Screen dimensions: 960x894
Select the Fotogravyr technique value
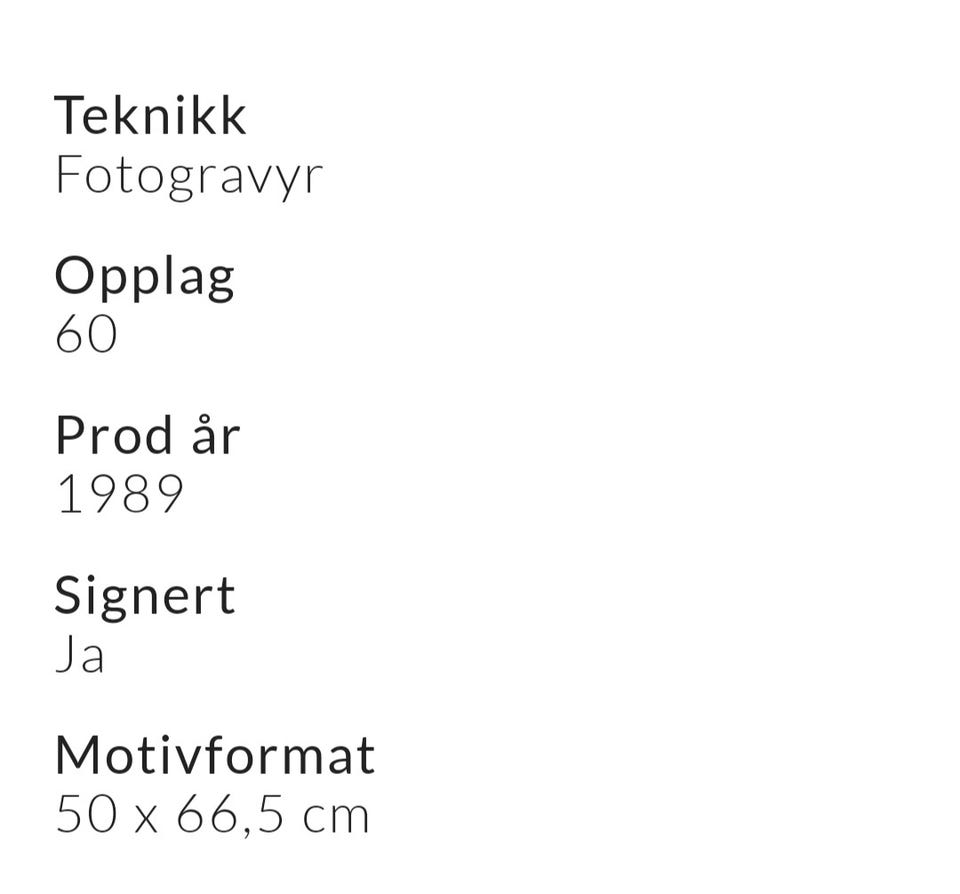pyautogui.click(x=188, y=175)
